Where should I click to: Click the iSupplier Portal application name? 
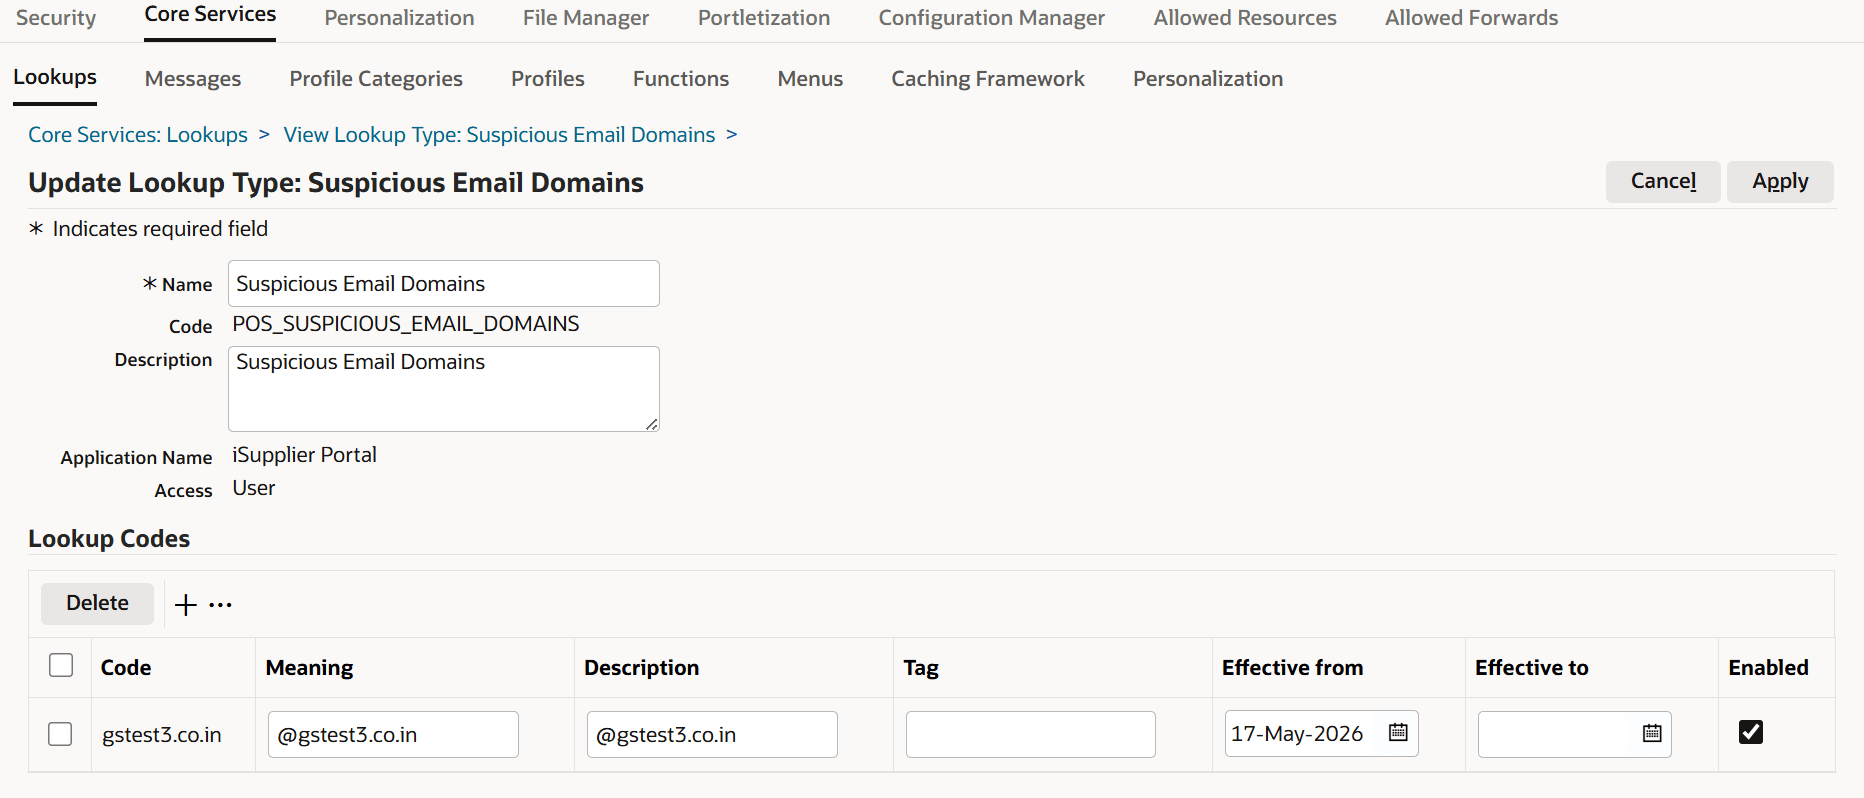pos(304,455)
